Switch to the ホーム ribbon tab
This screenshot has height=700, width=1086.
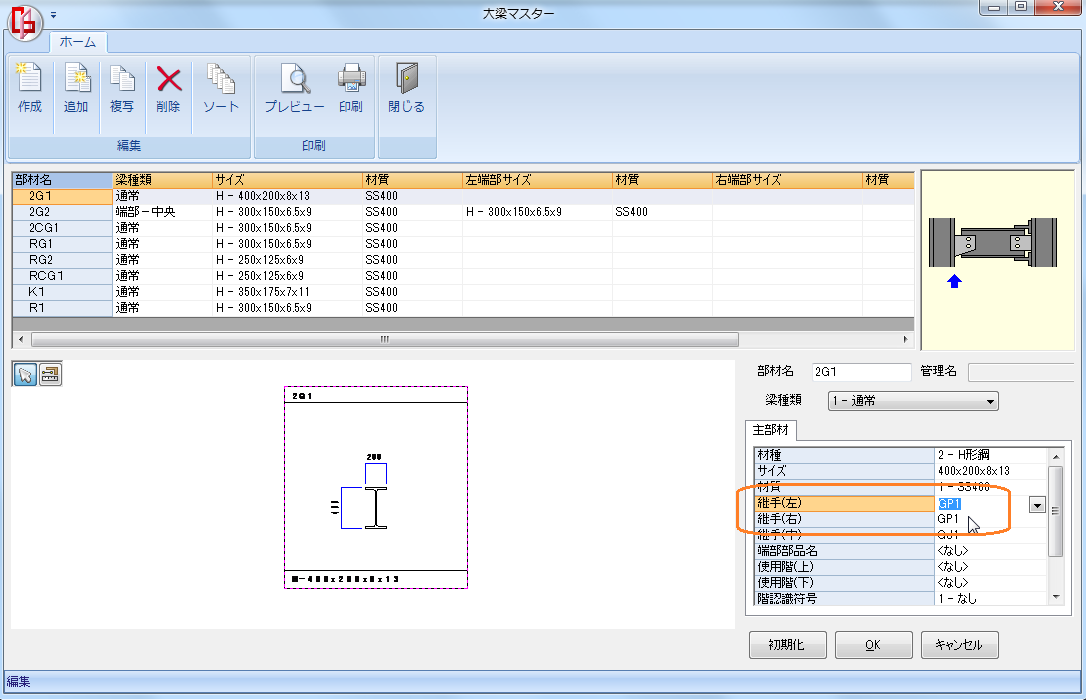pyautogui.click(x=78, y=42)
